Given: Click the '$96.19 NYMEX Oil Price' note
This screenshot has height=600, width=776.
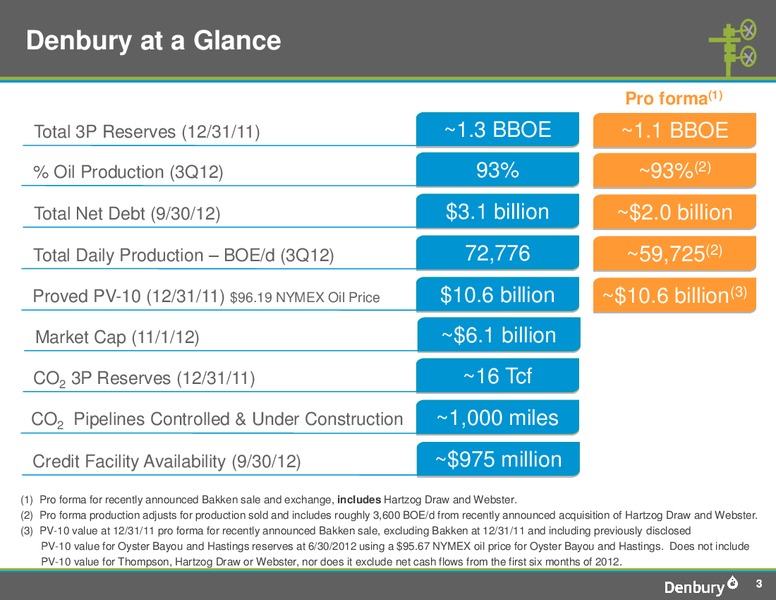Looking at the screenshot, I should 305,298.
